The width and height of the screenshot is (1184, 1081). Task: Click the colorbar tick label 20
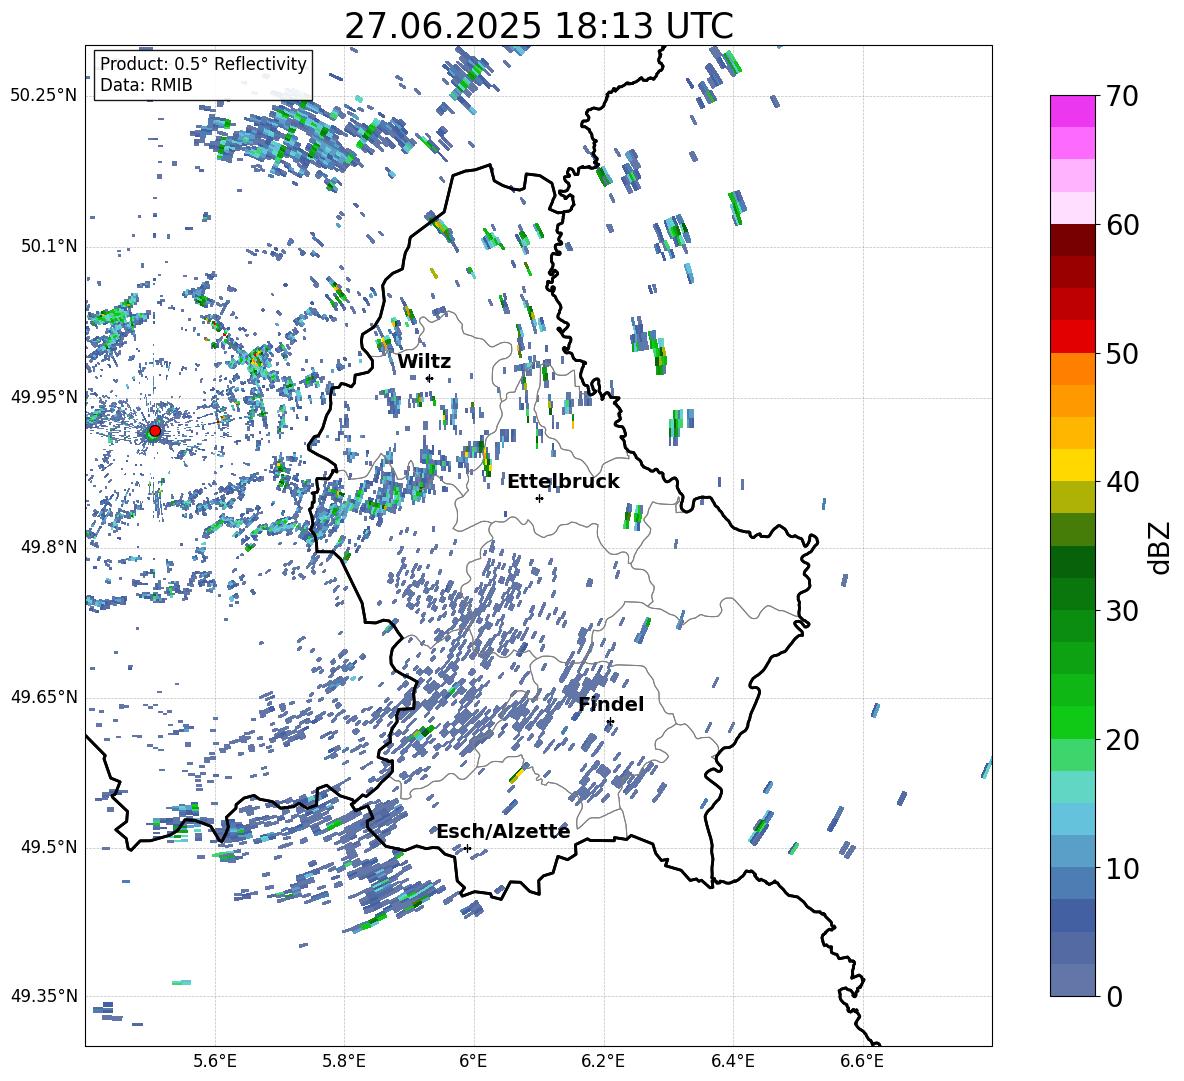pyautogui.click(x=1122, y=740)
